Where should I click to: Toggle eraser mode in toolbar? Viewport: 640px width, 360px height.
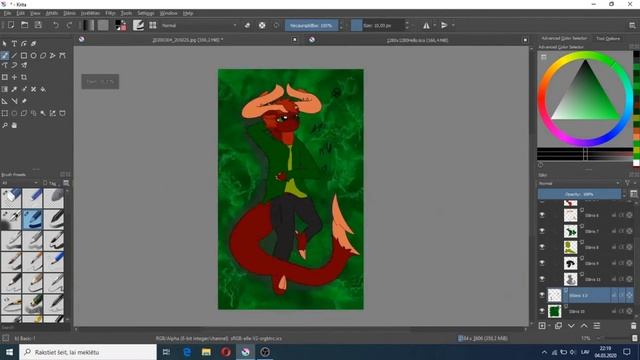pos(247,25)
